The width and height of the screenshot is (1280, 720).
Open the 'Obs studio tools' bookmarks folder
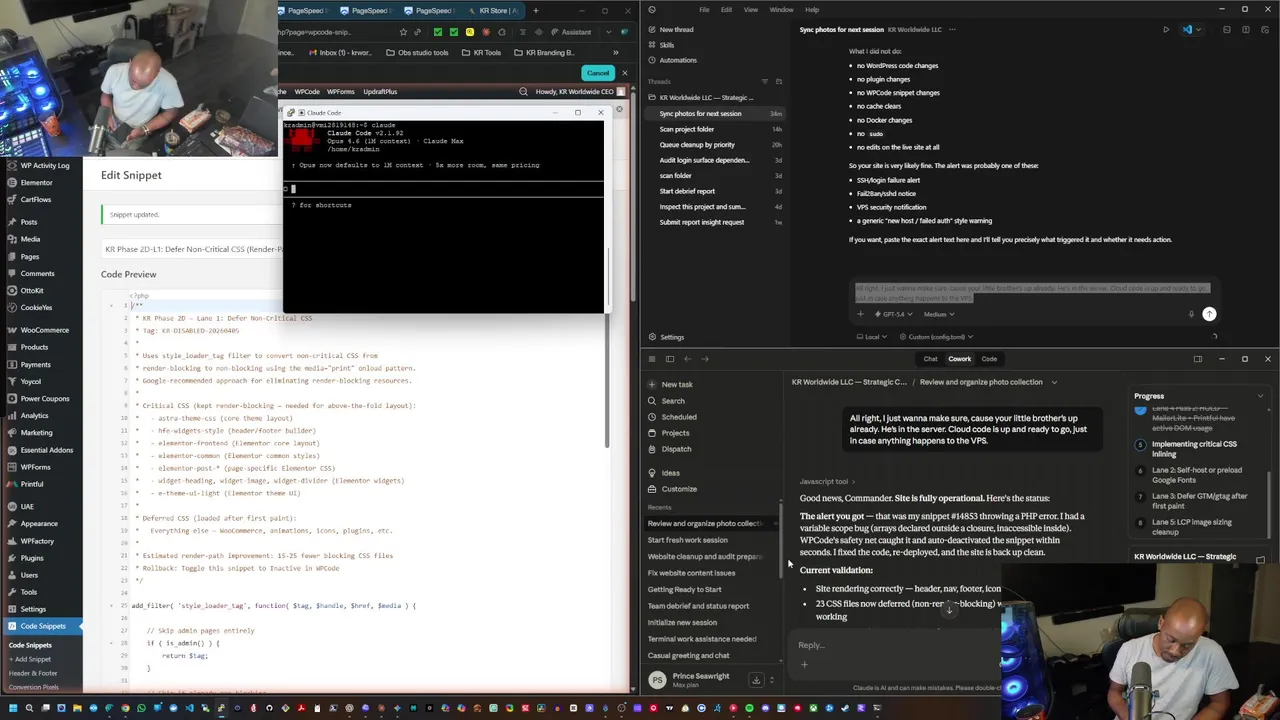pos(417,52)
